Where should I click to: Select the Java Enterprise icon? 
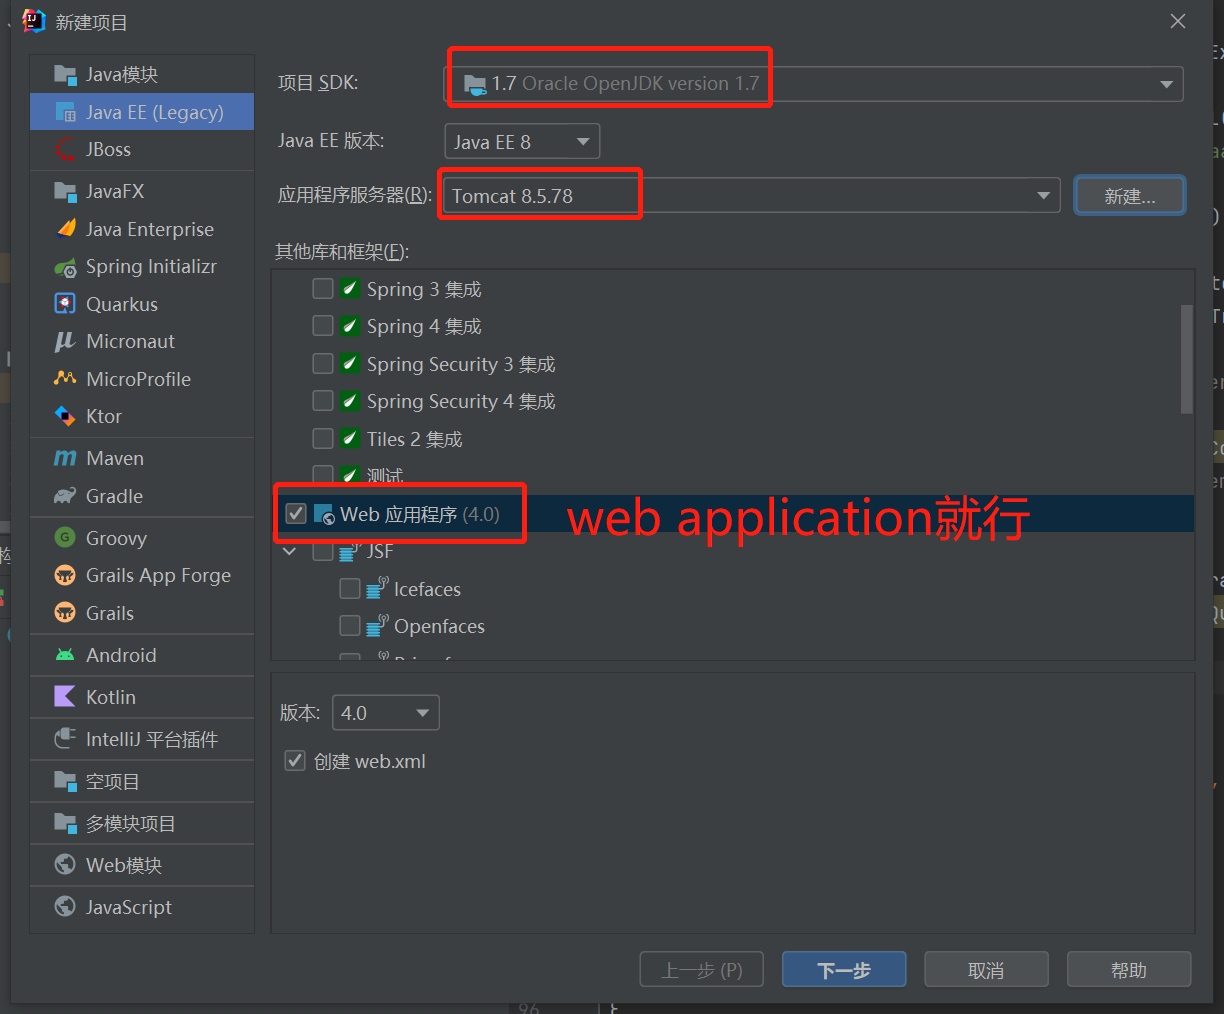(65, 229)
